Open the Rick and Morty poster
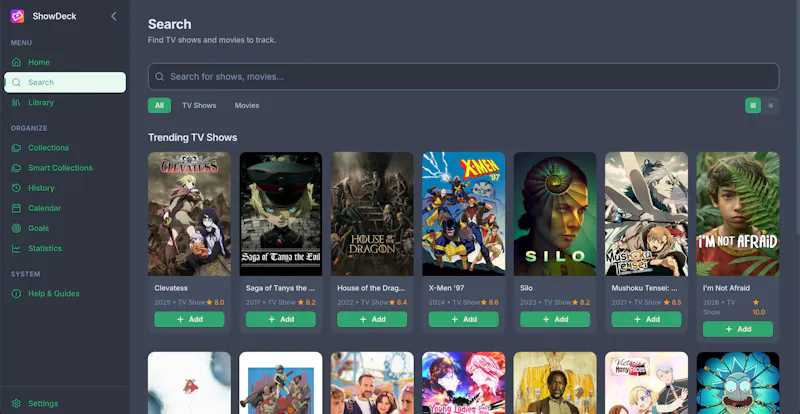Image resolution: width=800 pixels, height=414 pixels. [738, 383]
